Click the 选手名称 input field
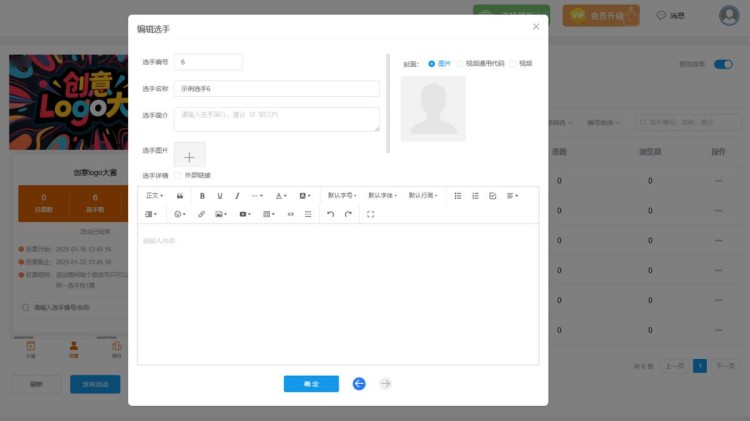Screen dimensions: 750x421 (x=276, y=89)
